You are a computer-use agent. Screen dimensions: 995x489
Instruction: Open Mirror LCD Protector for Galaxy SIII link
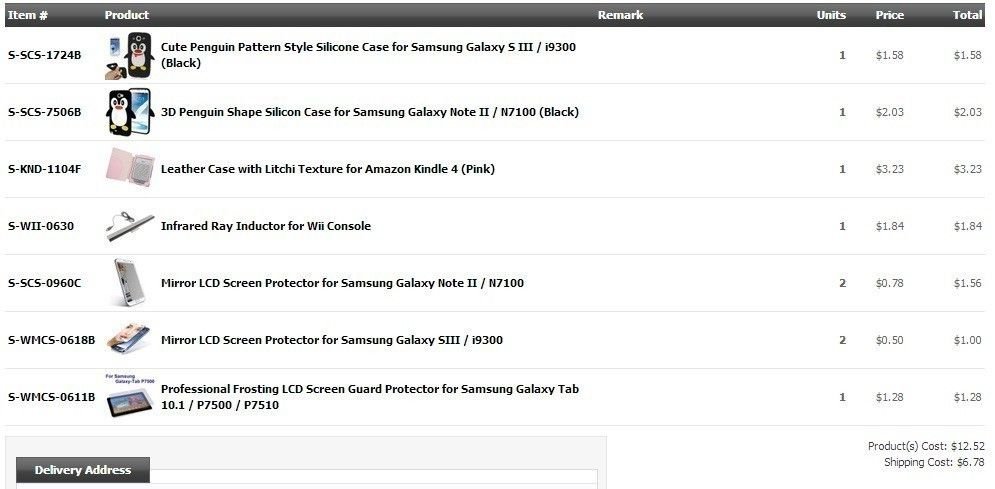pos(331,341)
